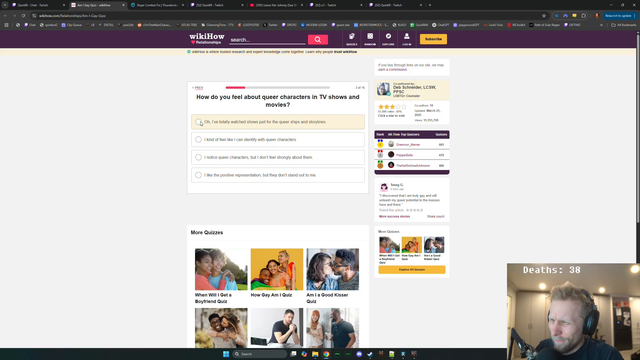Select "identify with queer characters" radio option
Image resolution: width=640 pixels, height=360 pixels.
click(x=198, y=140)
